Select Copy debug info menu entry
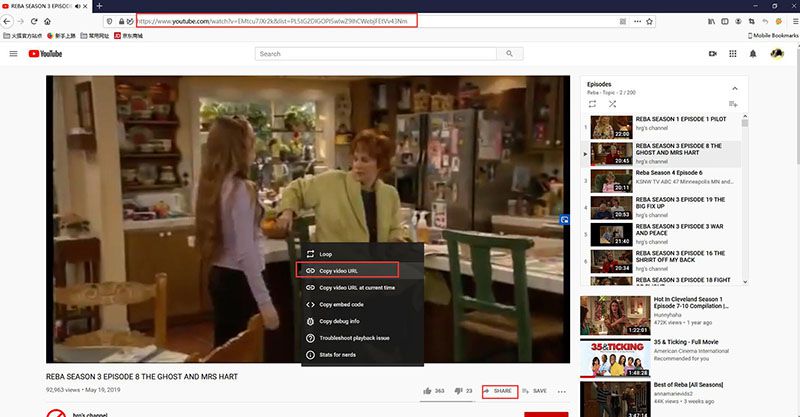 tap(362, 321)
